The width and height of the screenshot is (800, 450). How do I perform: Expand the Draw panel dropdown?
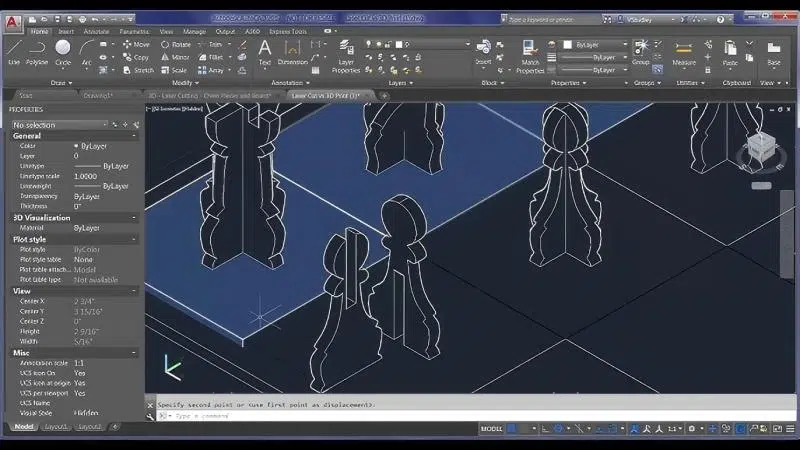coord(61,83)
